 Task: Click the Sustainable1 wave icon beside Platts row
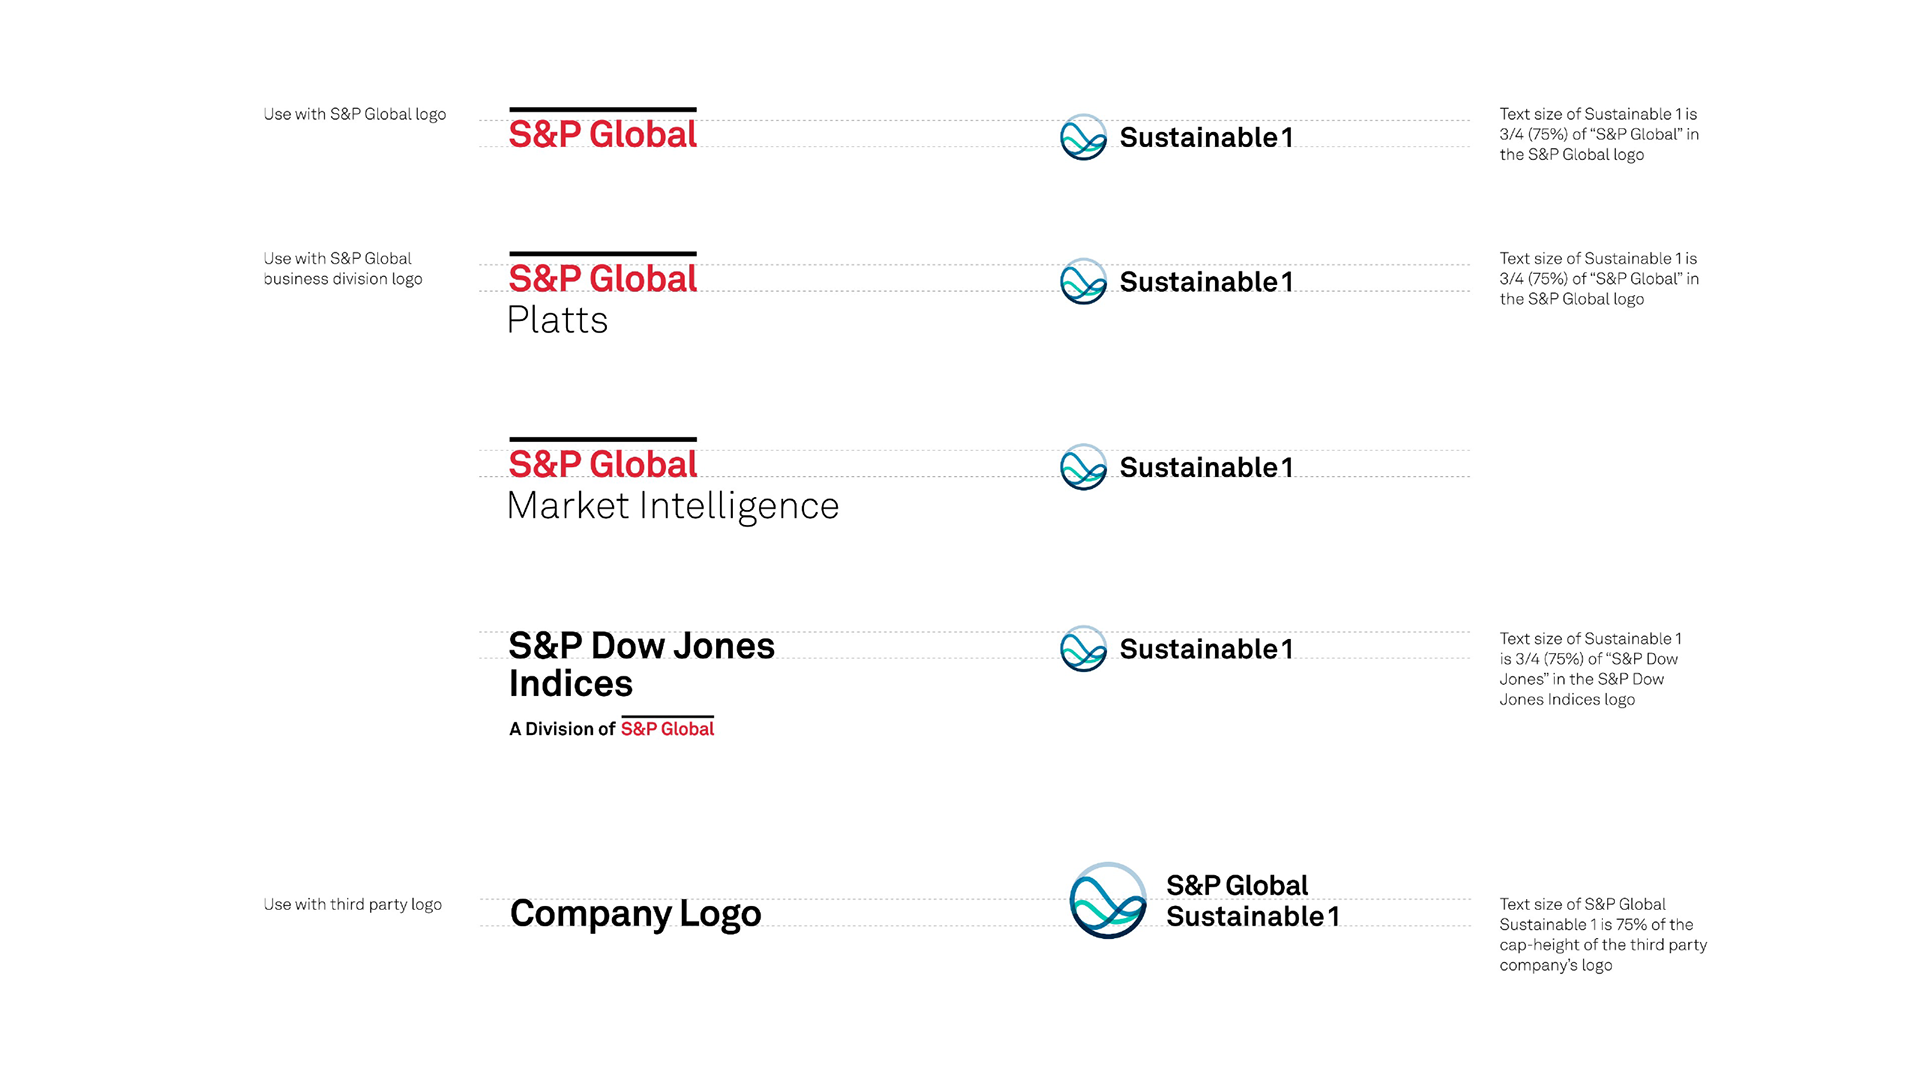pyautogui.click(x=1083, y=281)
